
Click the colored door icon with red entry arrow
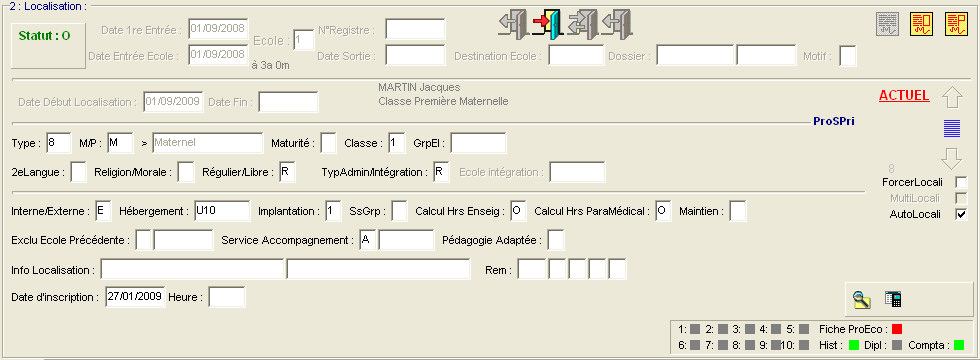548,25
